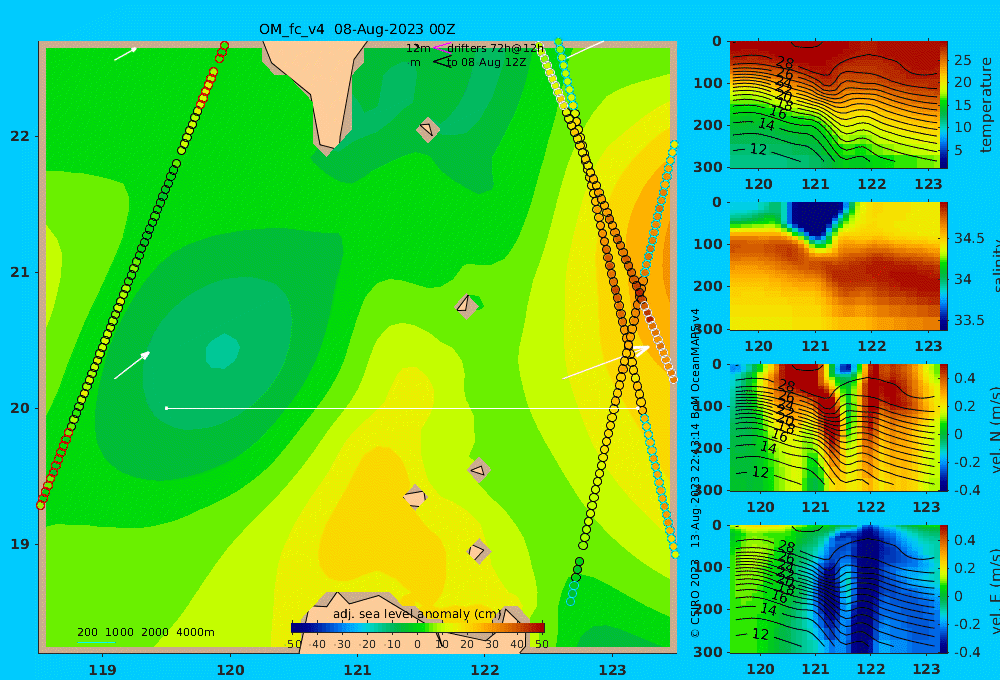Open the vel. N cross-section panel
Image resolution: width=1000 pixels, height=680 pixels.
pos(834,427)
